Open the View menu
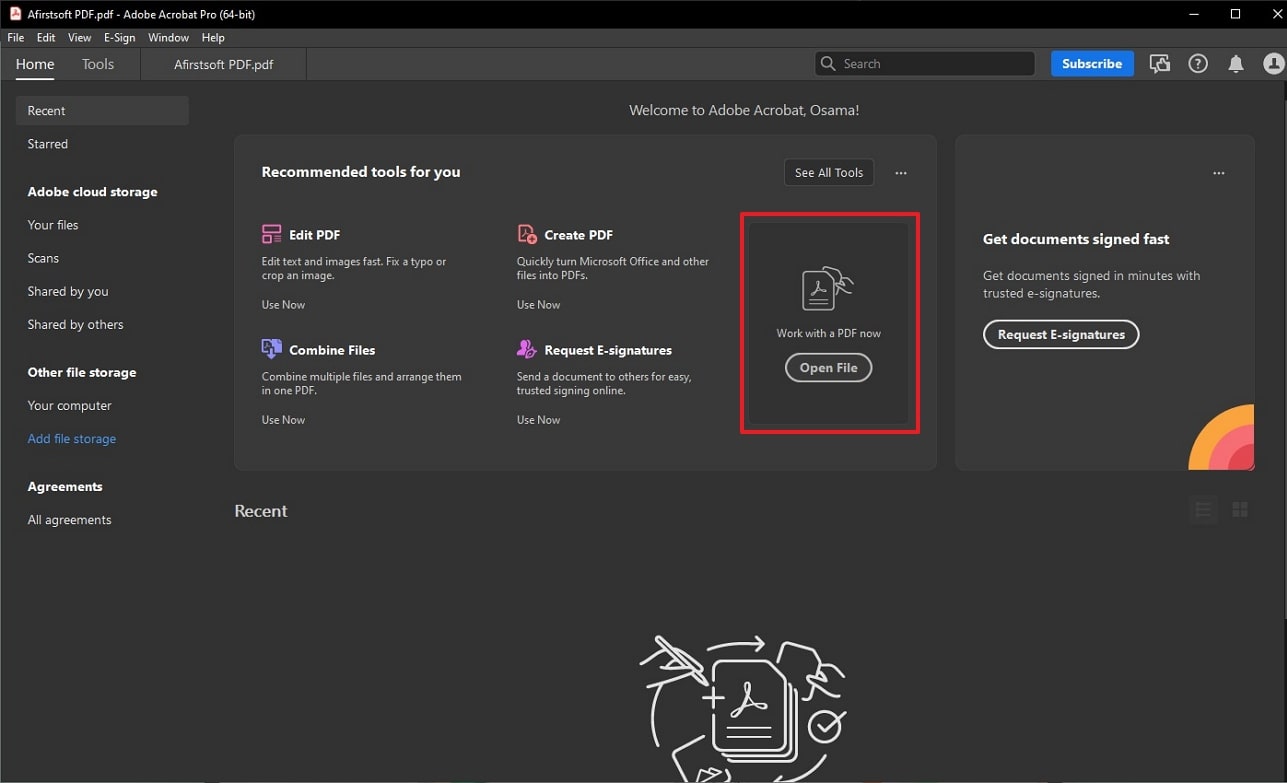 80,37
